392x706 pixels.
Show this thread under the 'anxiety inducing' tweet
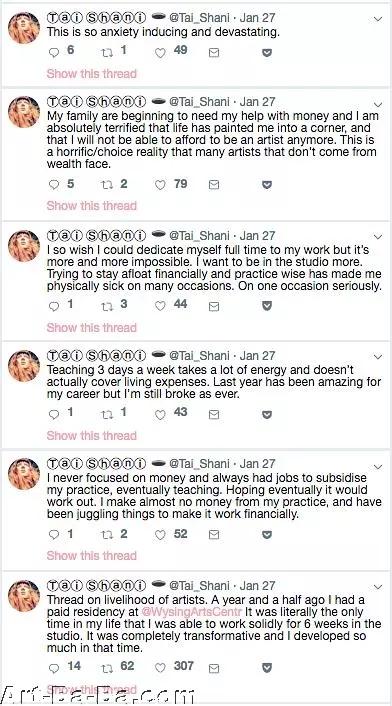coord(91,73)
